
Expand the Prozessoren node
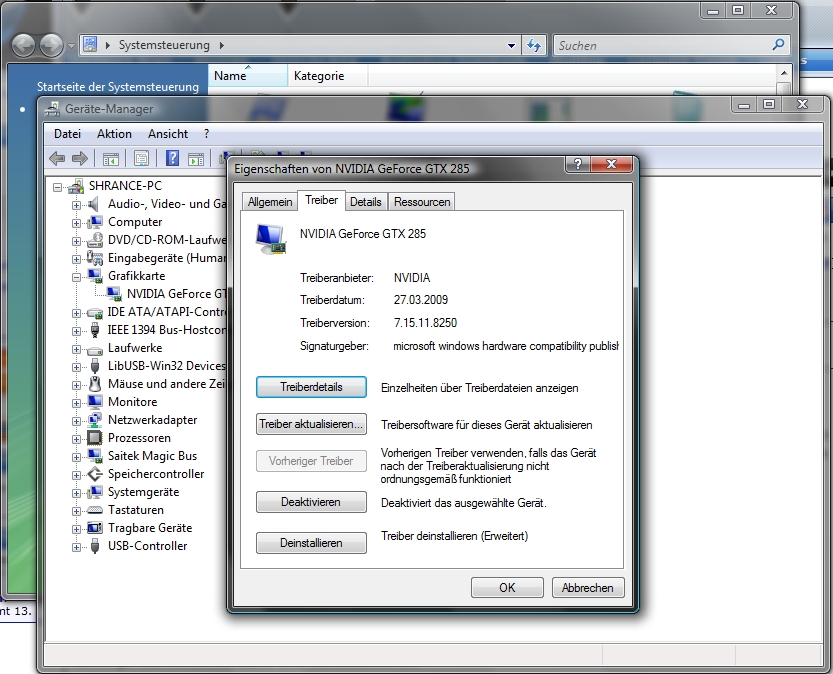(76, 439)
